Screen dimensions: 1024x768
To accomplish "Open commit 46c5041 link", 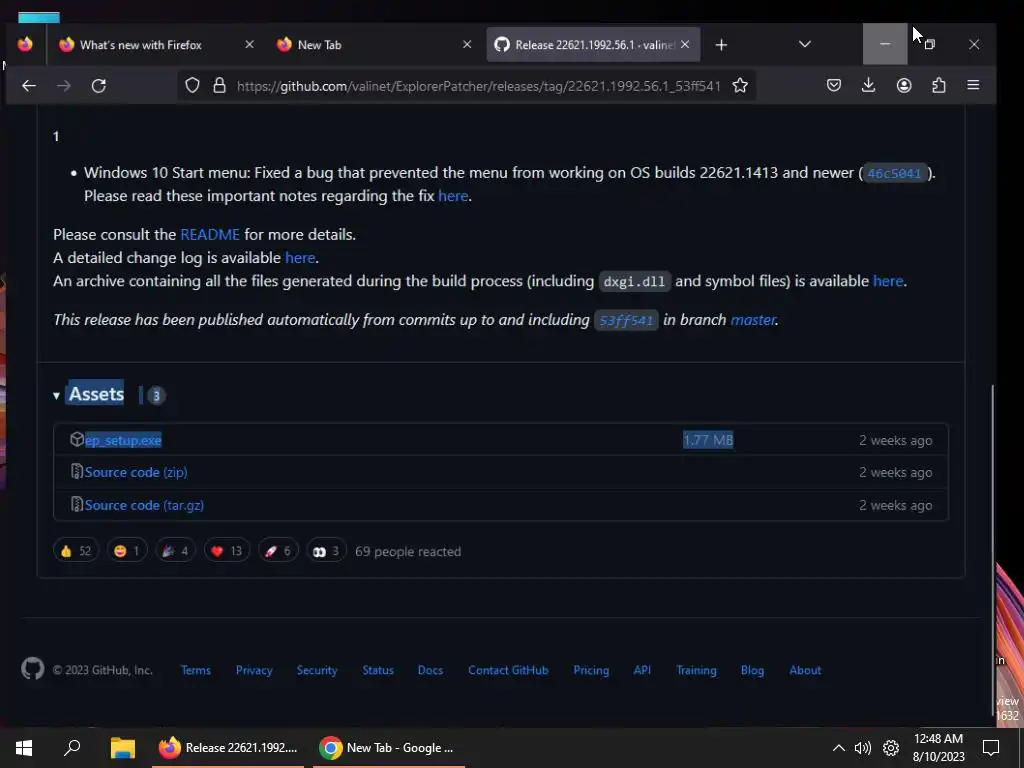I will (894, 173).
